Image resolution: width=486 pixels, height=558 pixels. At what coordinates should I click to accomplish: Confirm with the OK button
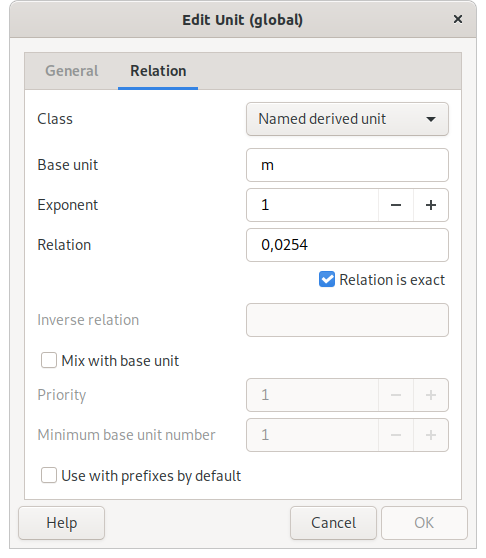tap(424, 523)
